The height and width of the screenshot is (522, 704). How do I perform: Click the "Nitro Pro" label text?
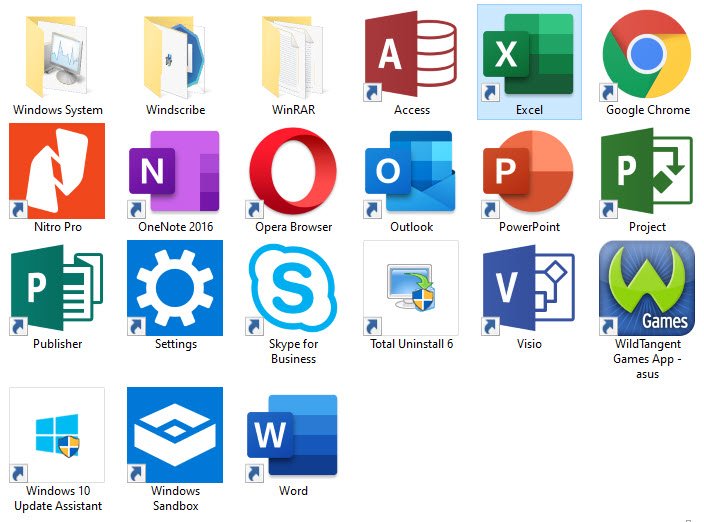58,227
